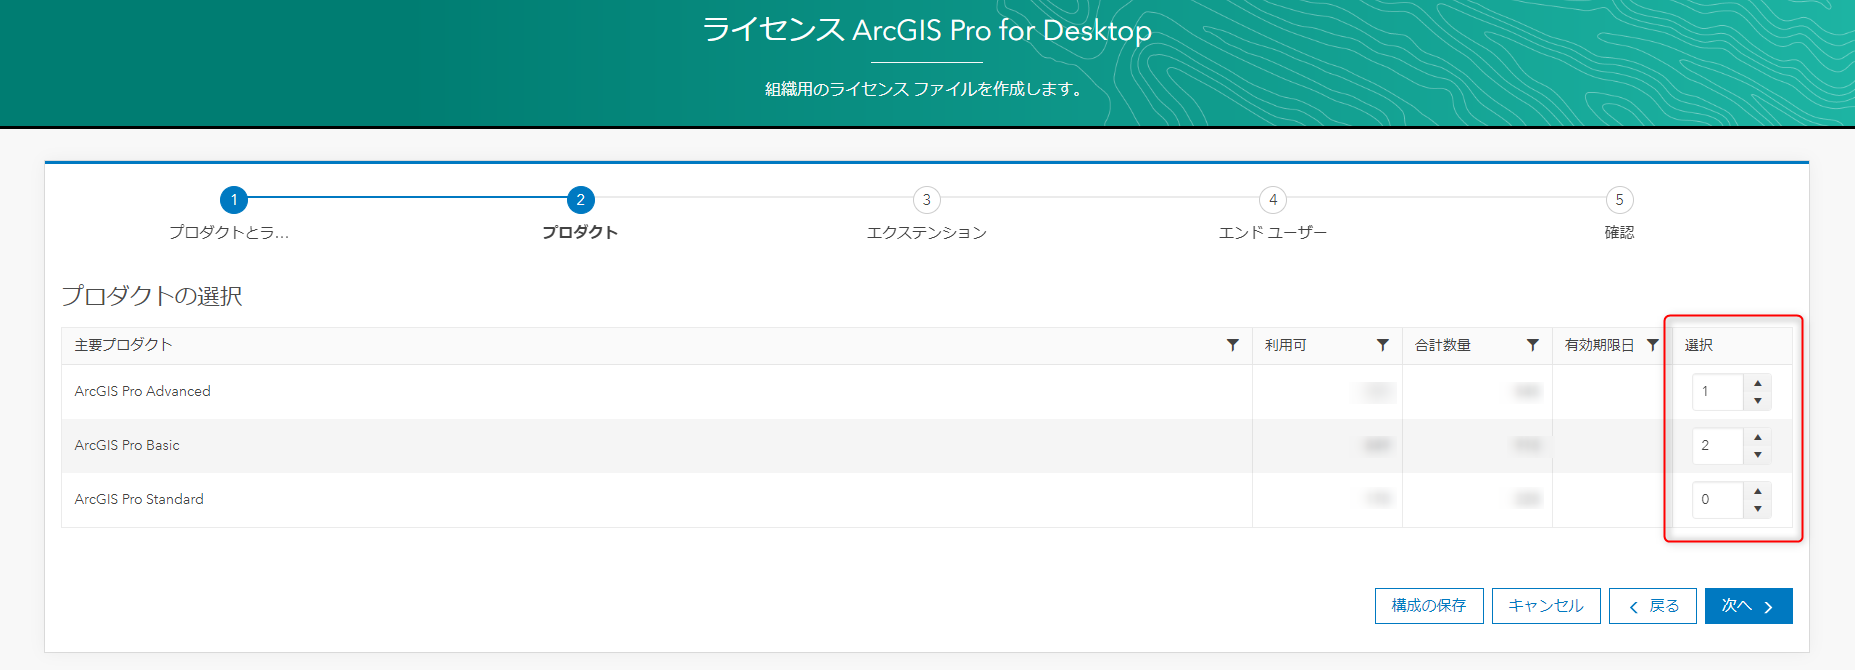Sort by the 主要プロダクト column header
The width and height of the screenshot is (1855, 670).
coord(123,345)
